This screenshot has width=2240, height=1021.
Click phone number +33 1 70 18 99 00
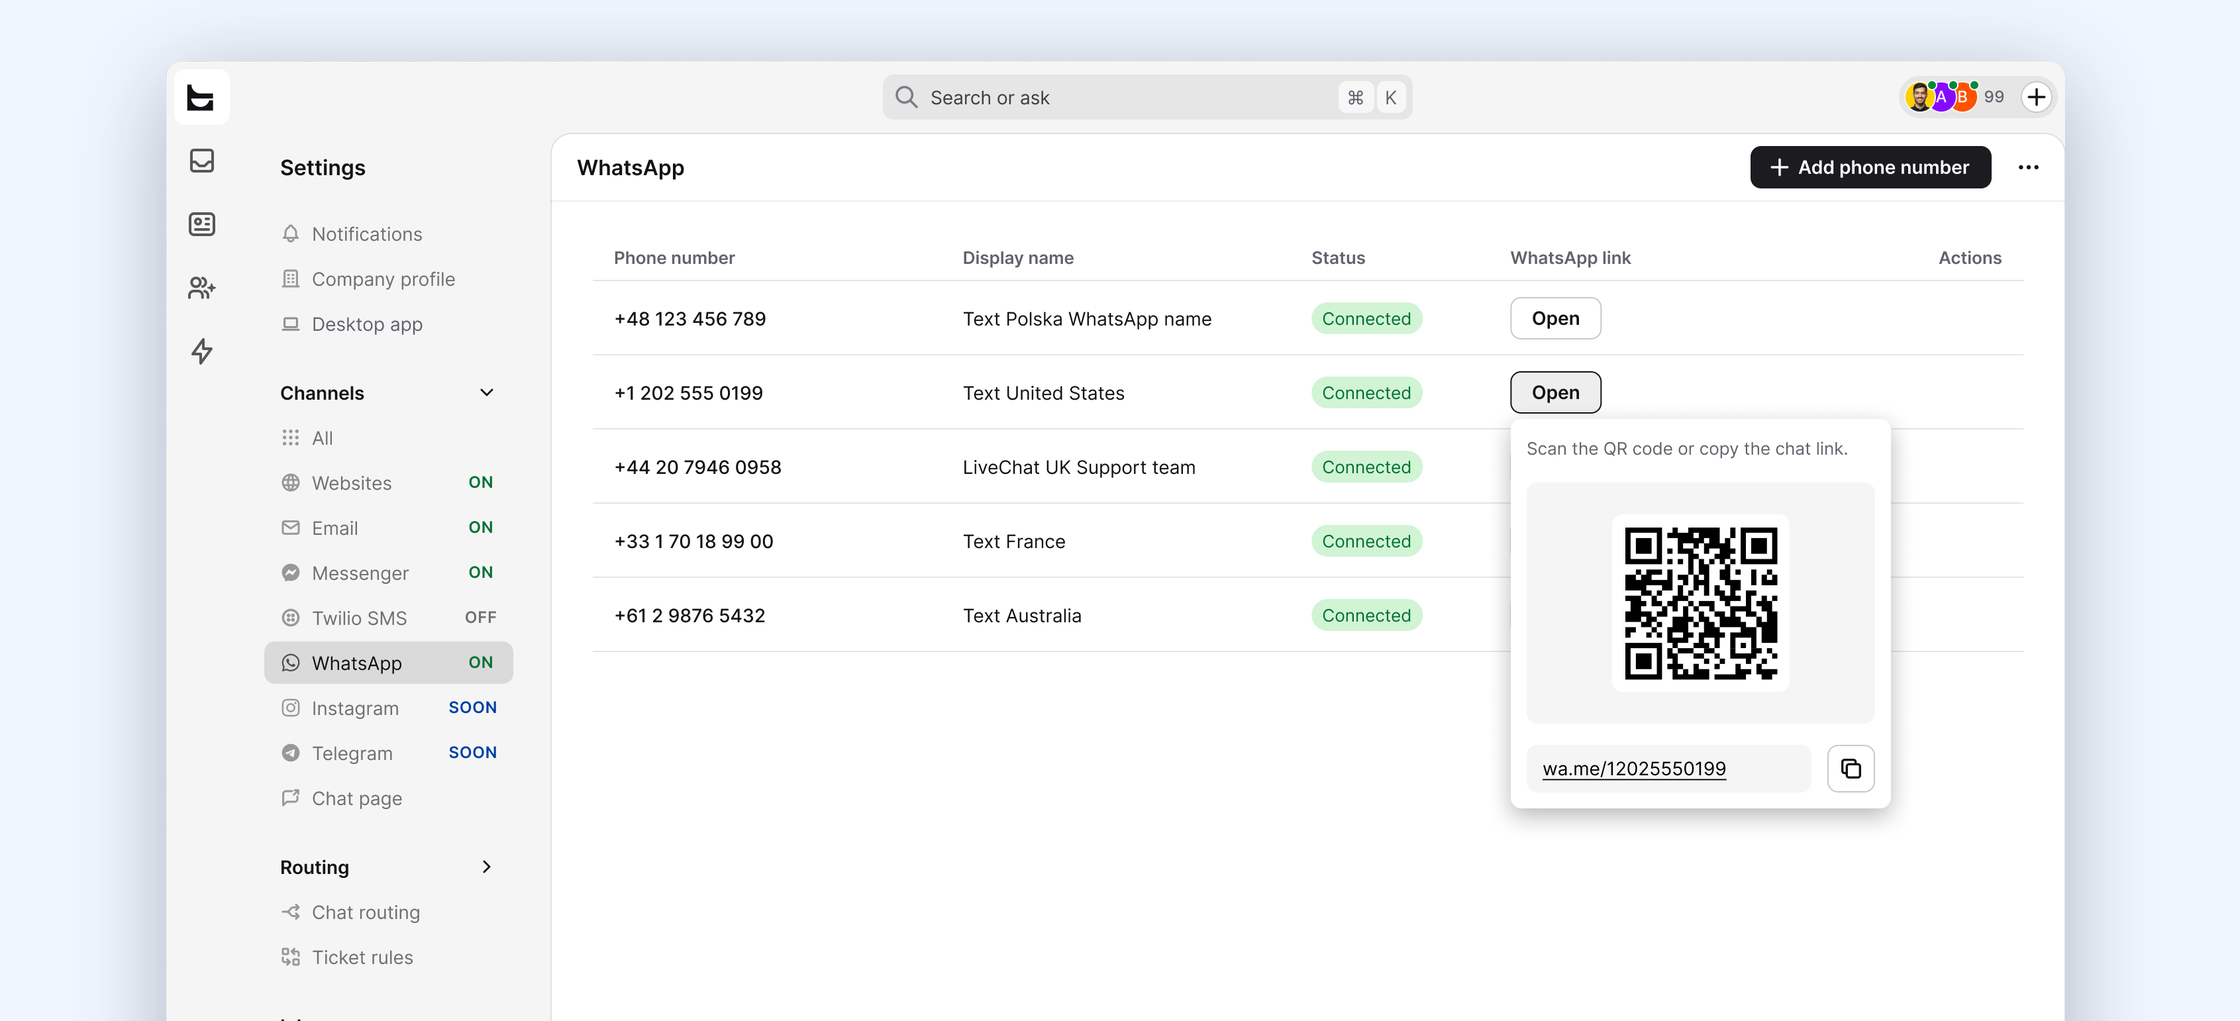(x=694, y=541)
